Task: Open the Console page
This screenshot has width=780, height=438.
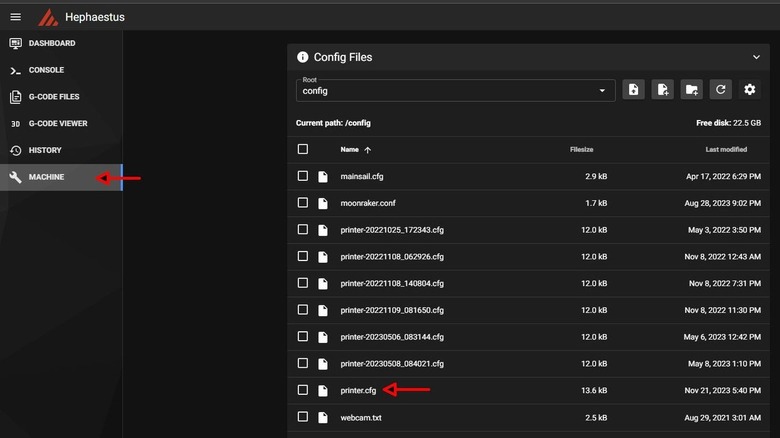Action: [x=46, y=70]
